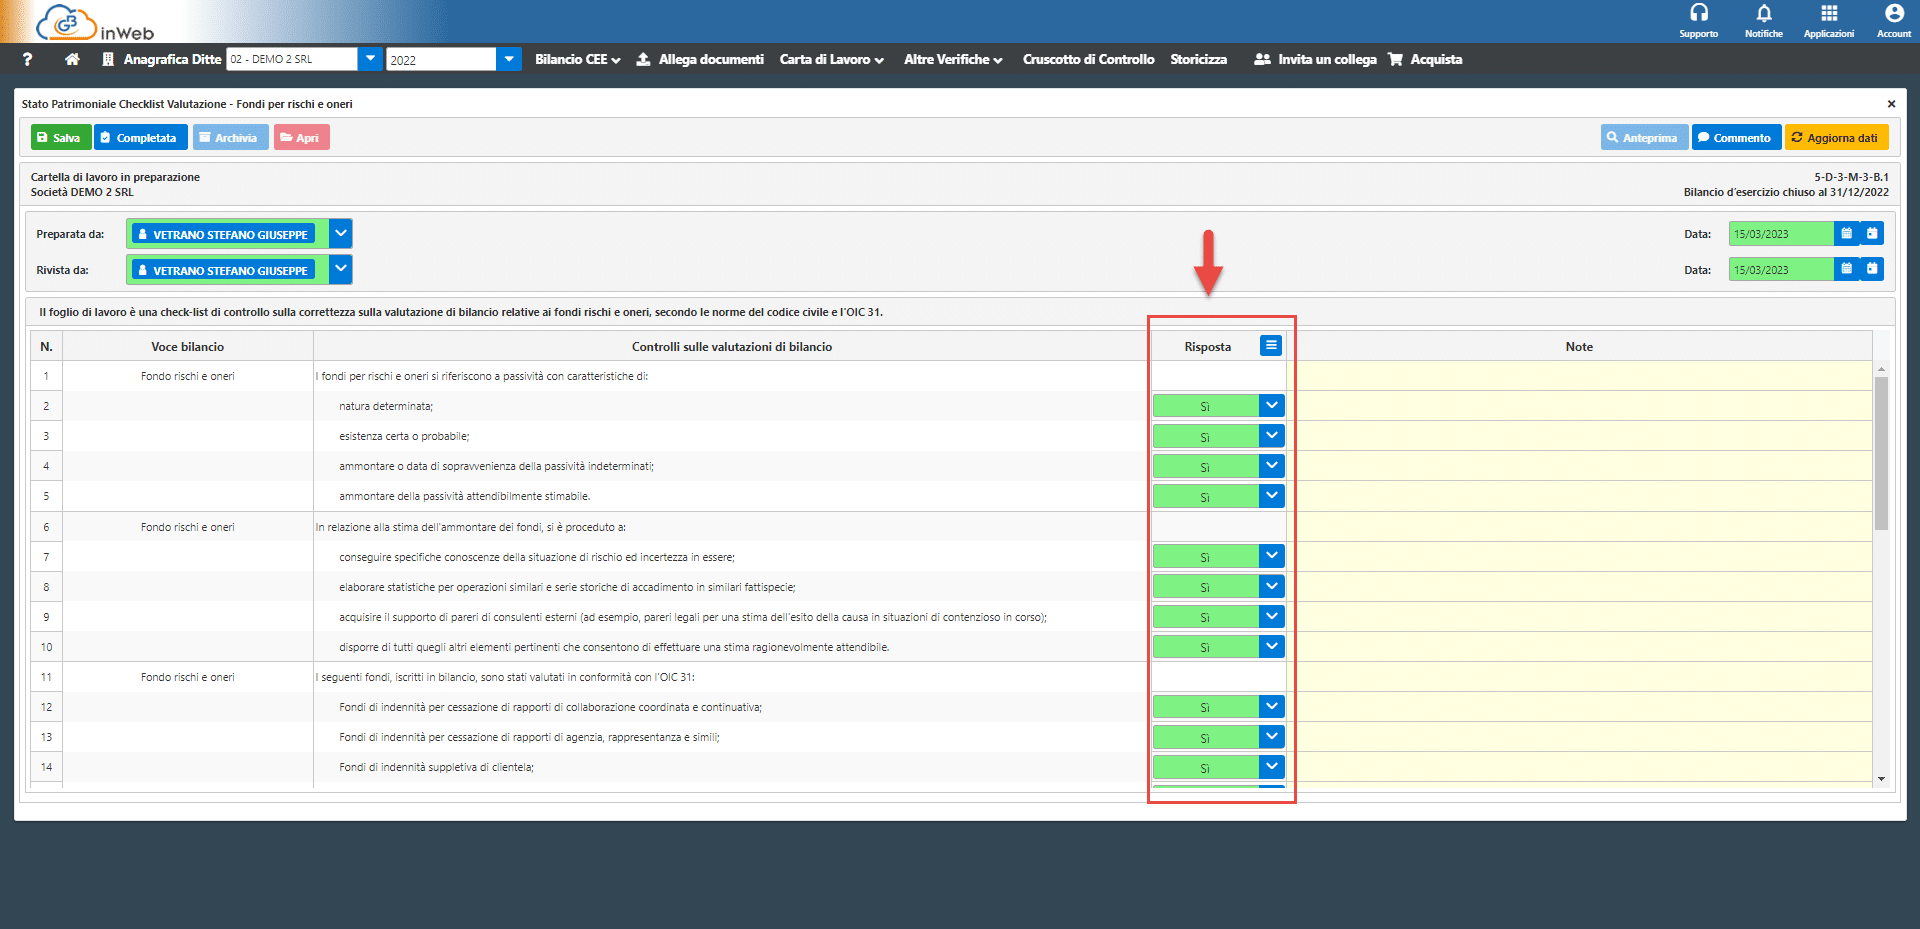Set today's date for Rivista da row
The width and height of the screenshot is (1920, 929).
[1872, 269]
